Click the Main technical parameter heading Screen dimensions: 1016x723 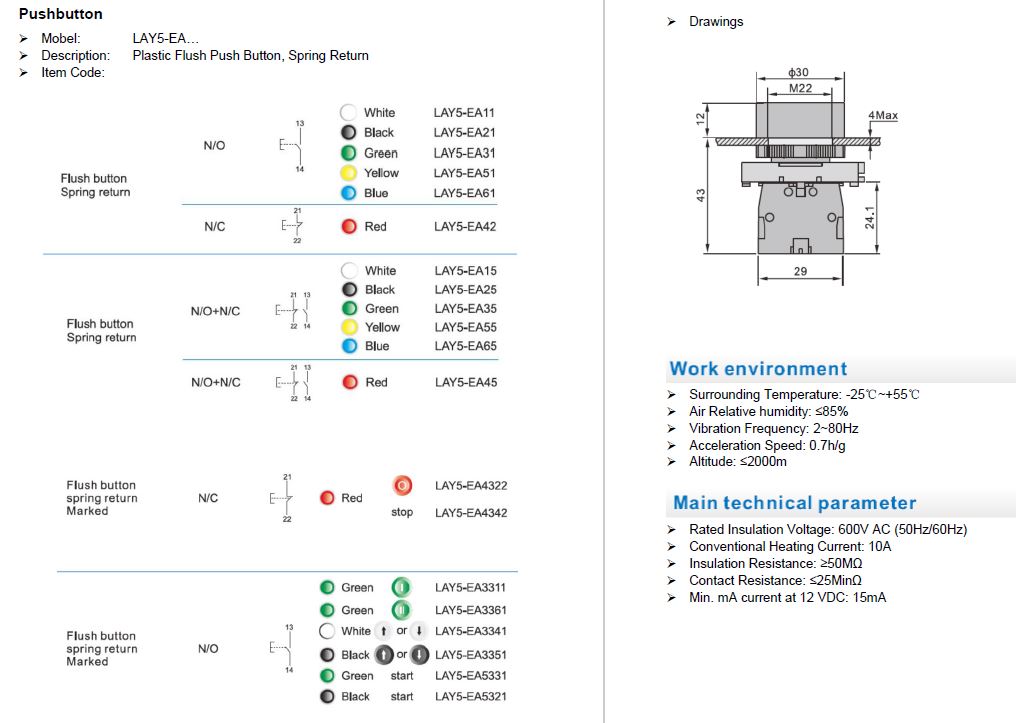794,503
